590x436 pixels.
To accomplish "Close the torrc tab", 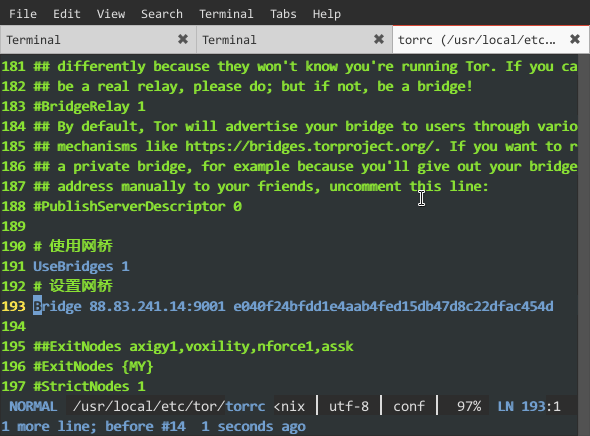I will 575,39.
